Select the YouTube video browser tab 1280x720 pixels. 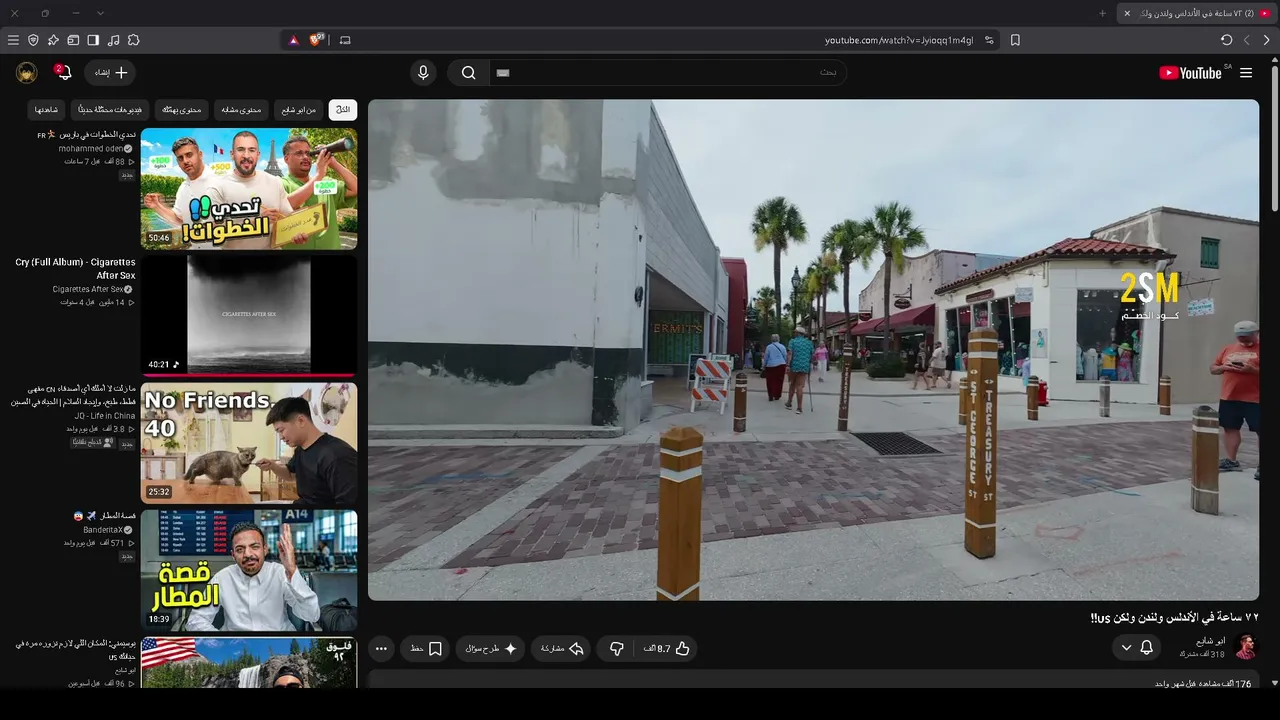[x=1197, y=13]
